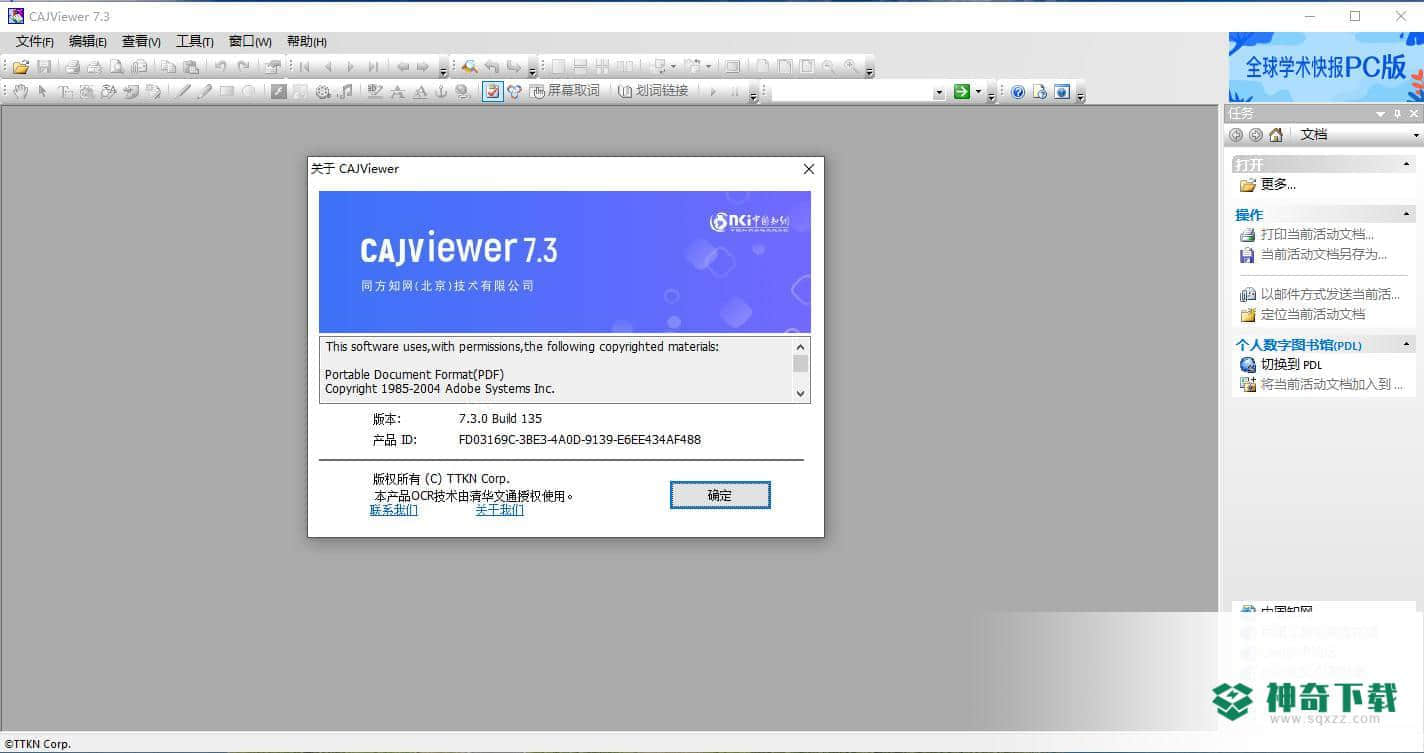The height and width of the screenshot is (753, 1424).
Task: Click the document with question mark icon
Action: [x=1040, y=92]
